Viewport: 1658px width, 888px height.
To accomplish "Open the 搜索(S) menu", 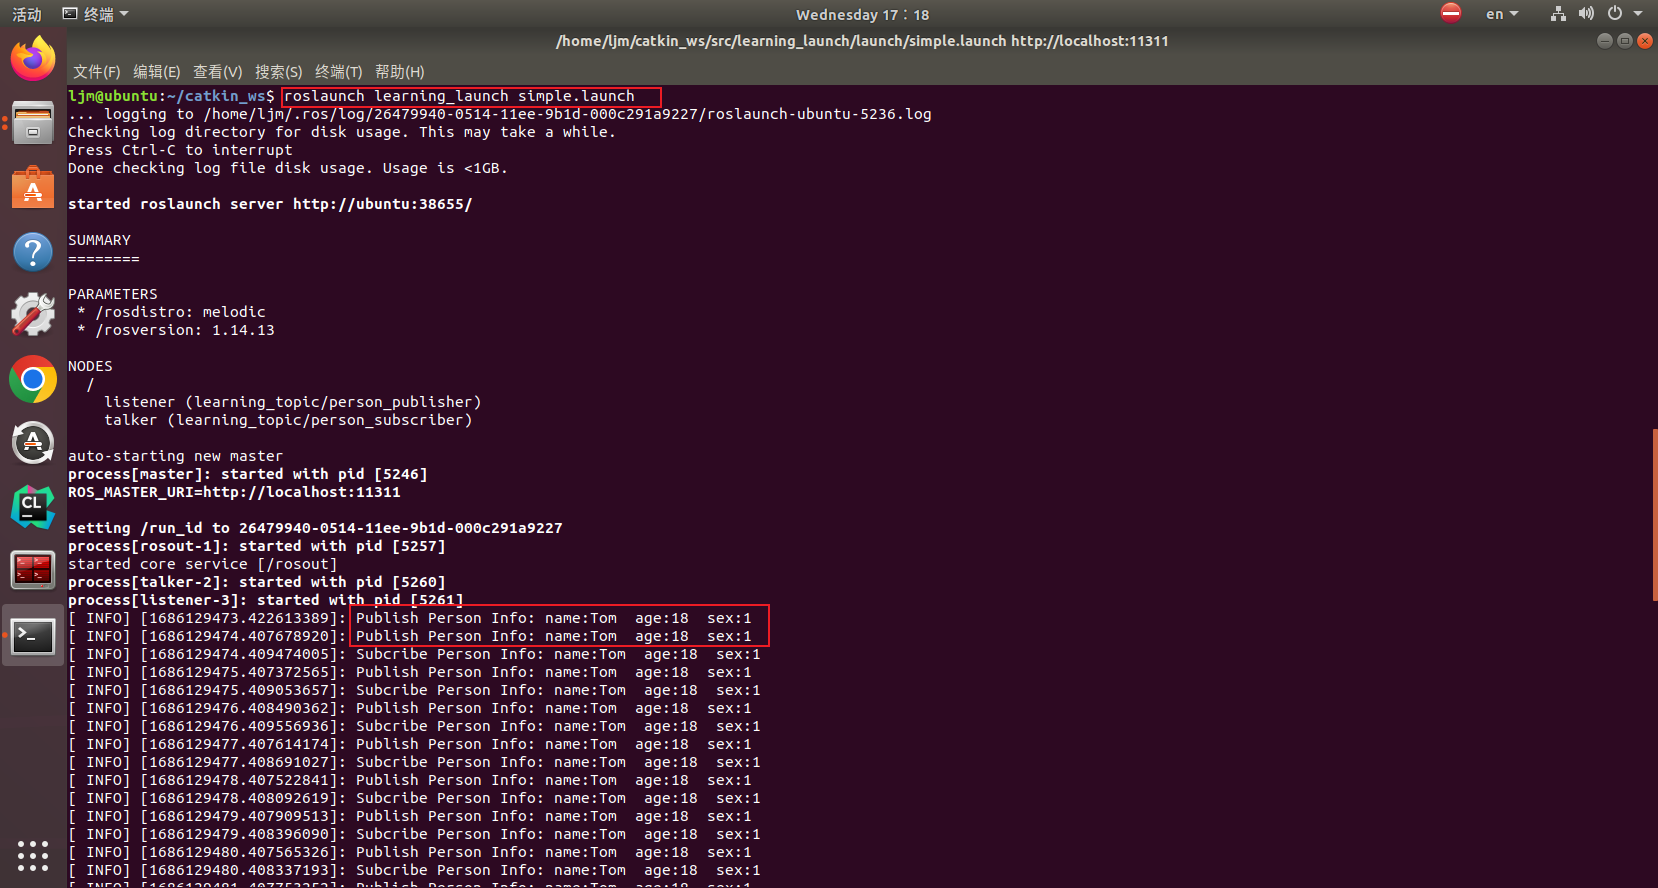I will [x=279, y=72].
